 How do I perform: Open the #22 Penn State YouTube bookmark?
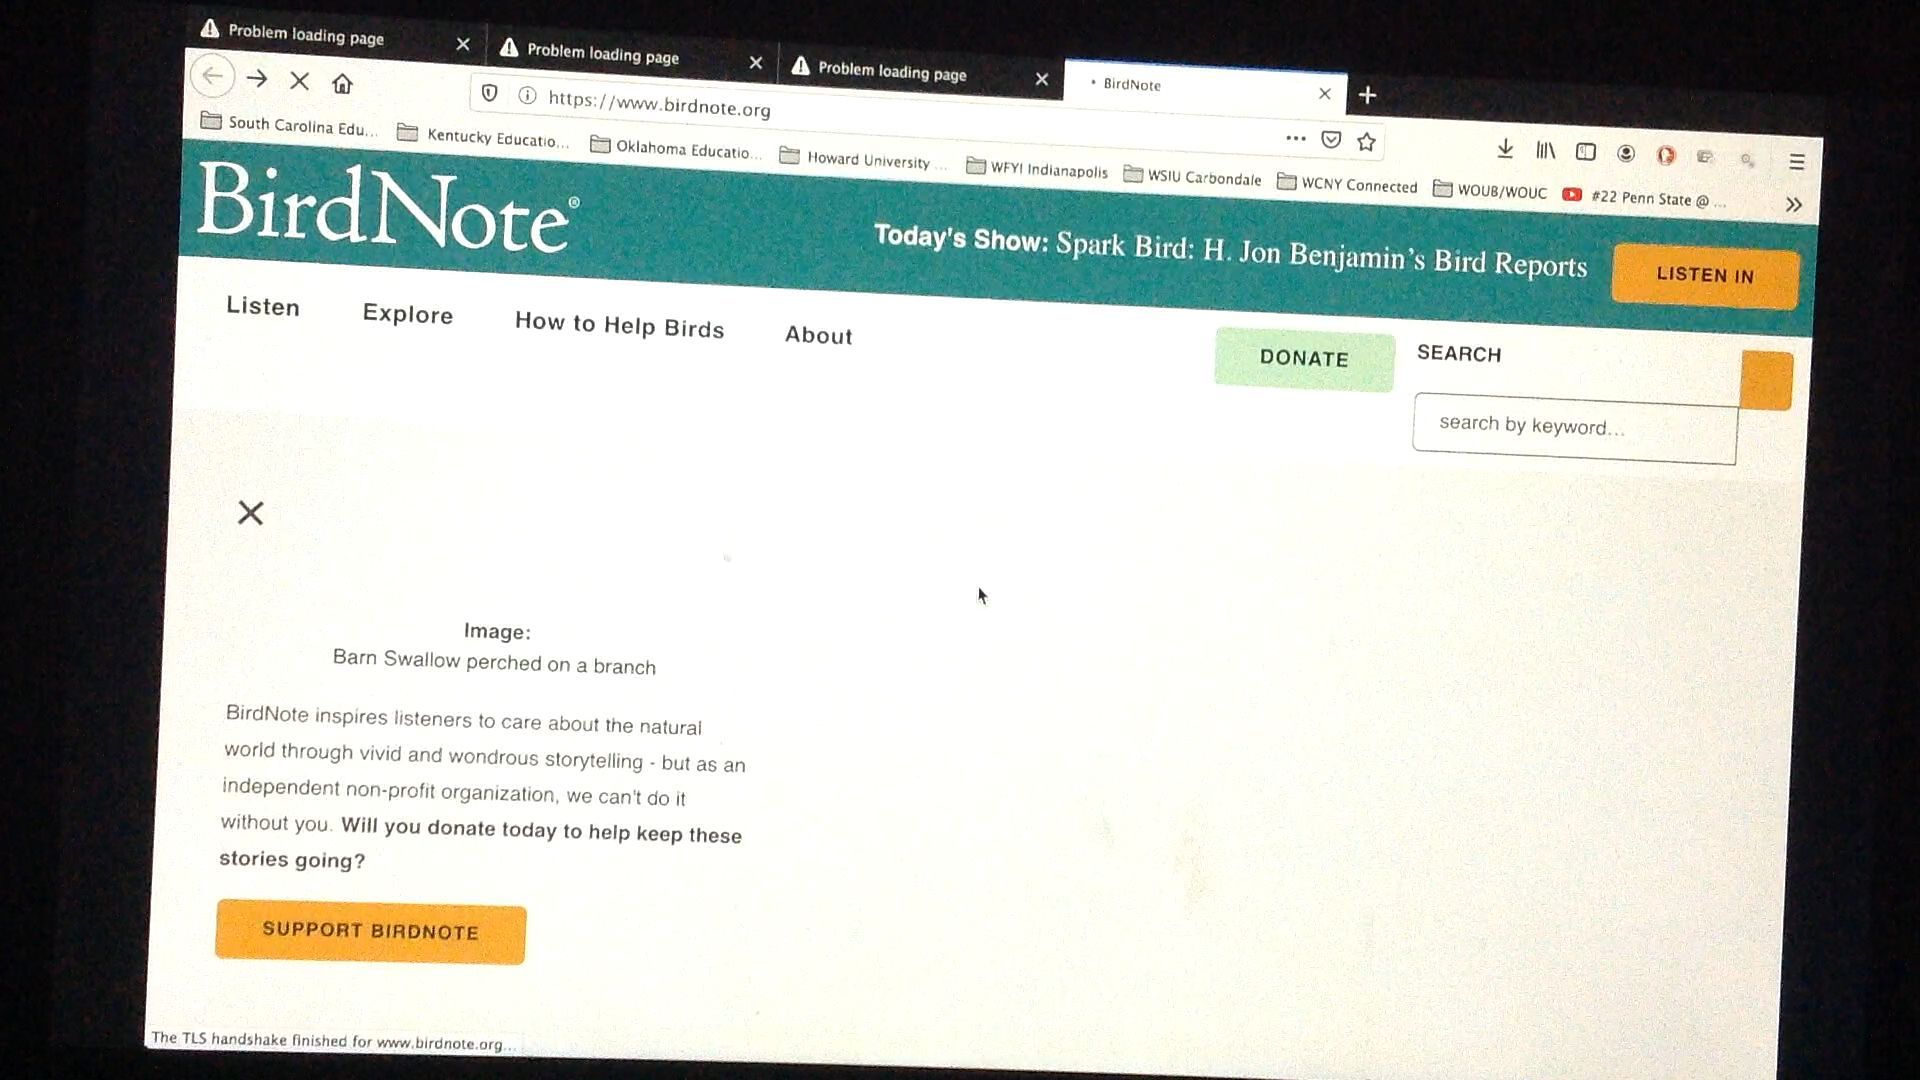pyautogui.click(x=1644, y=197)
